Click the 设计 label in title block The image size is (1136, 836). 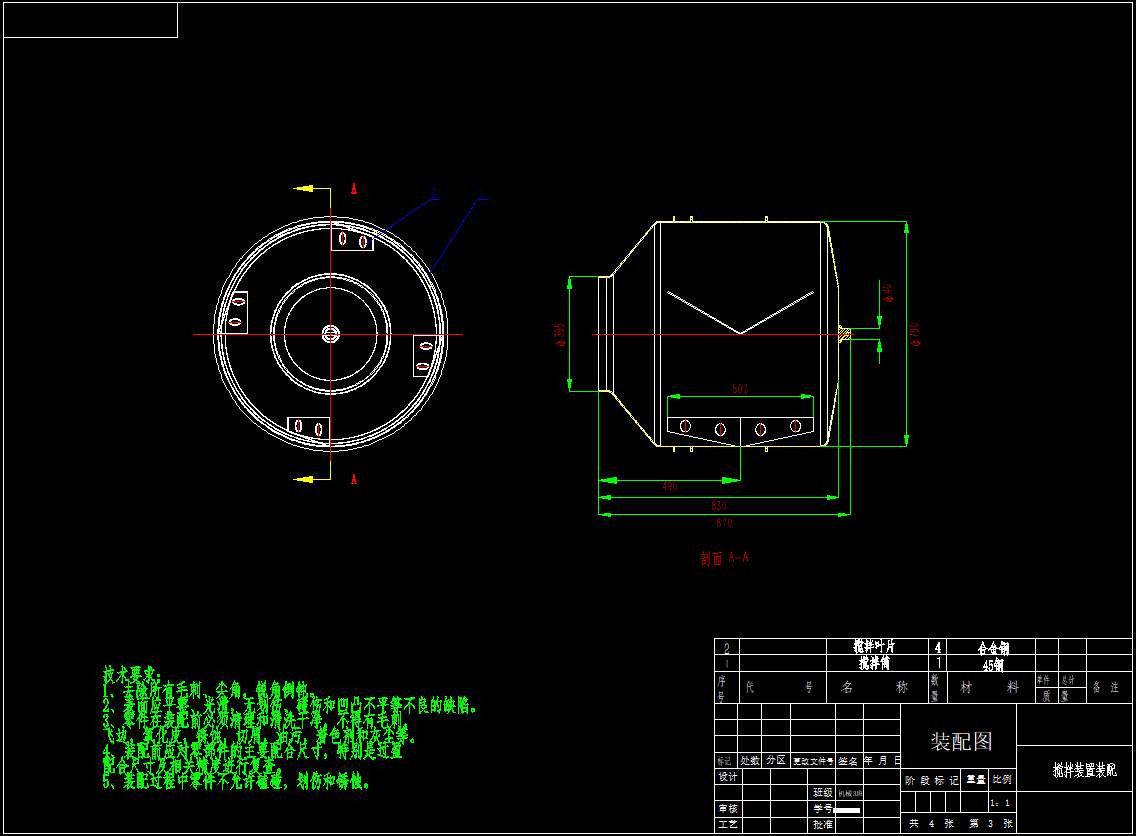pyautogui.click(x=727, y=777)
